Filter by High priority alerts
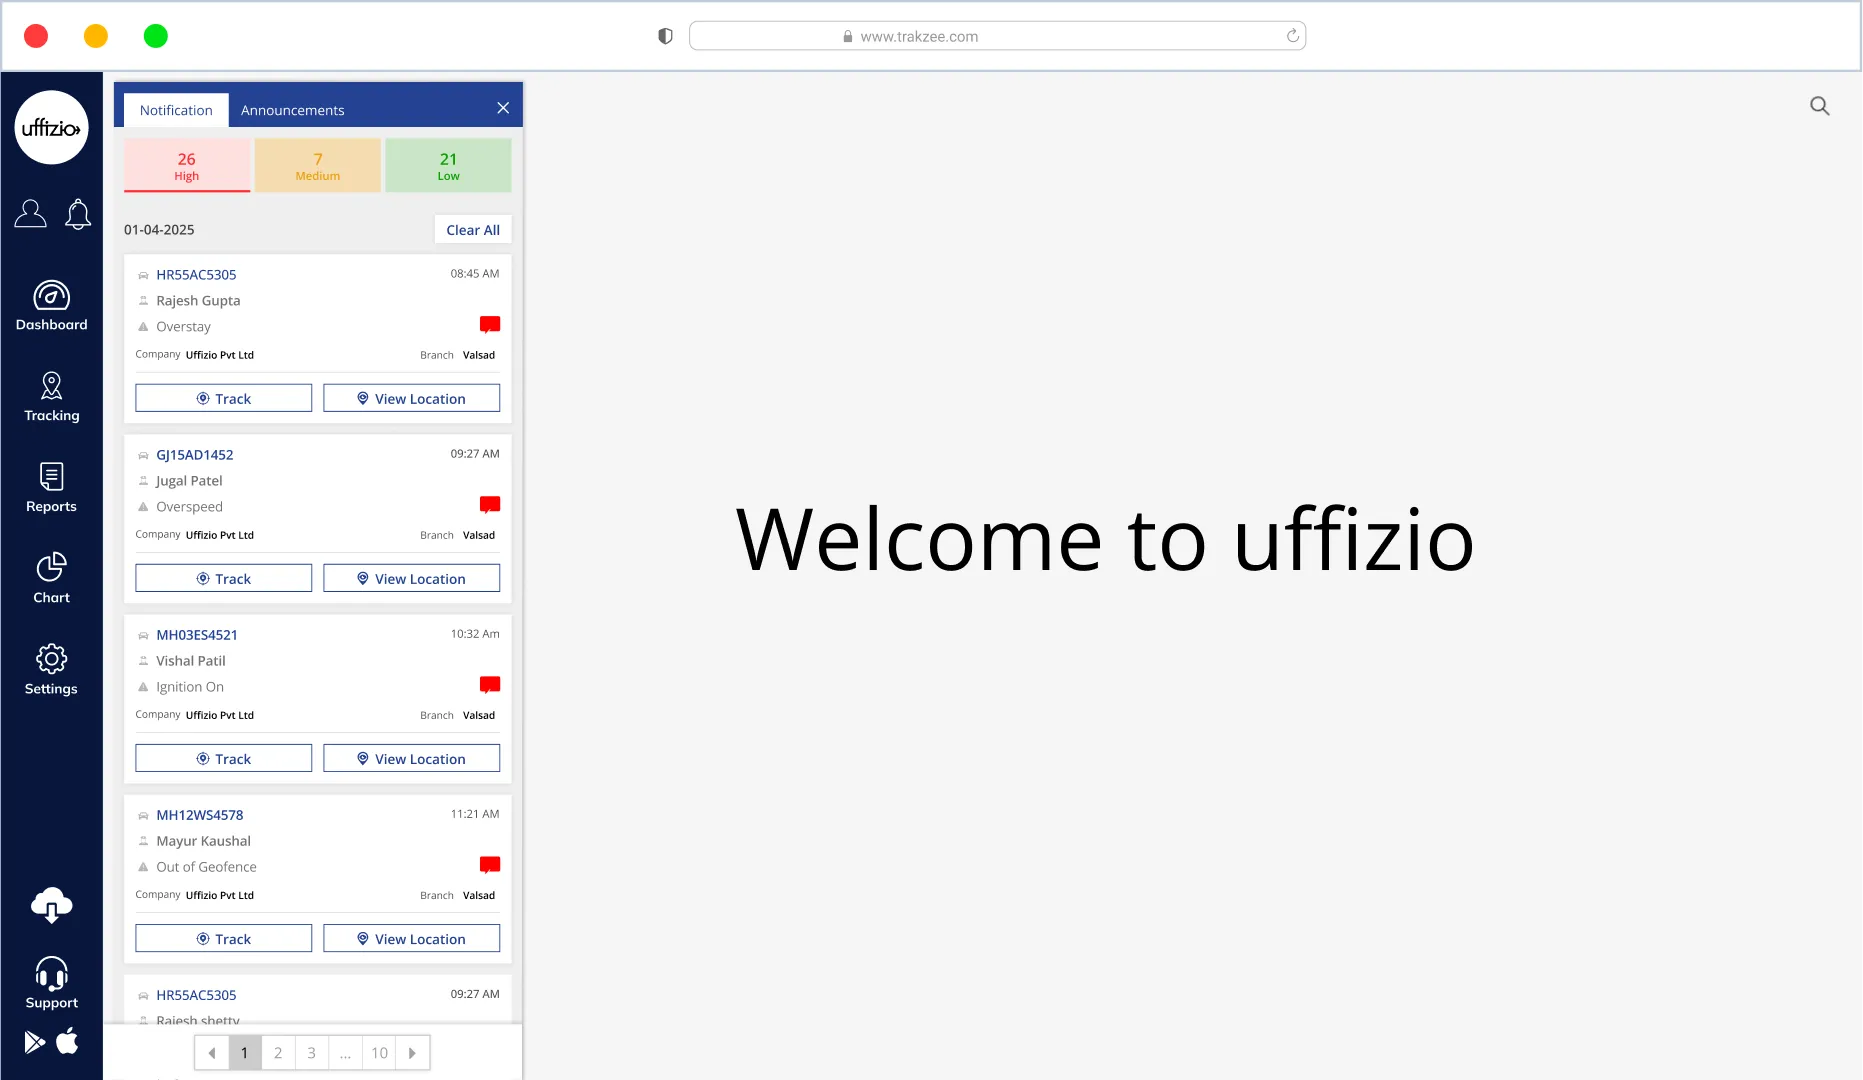The width and height of the screenshot is (1863, 1080). (187, 166)
